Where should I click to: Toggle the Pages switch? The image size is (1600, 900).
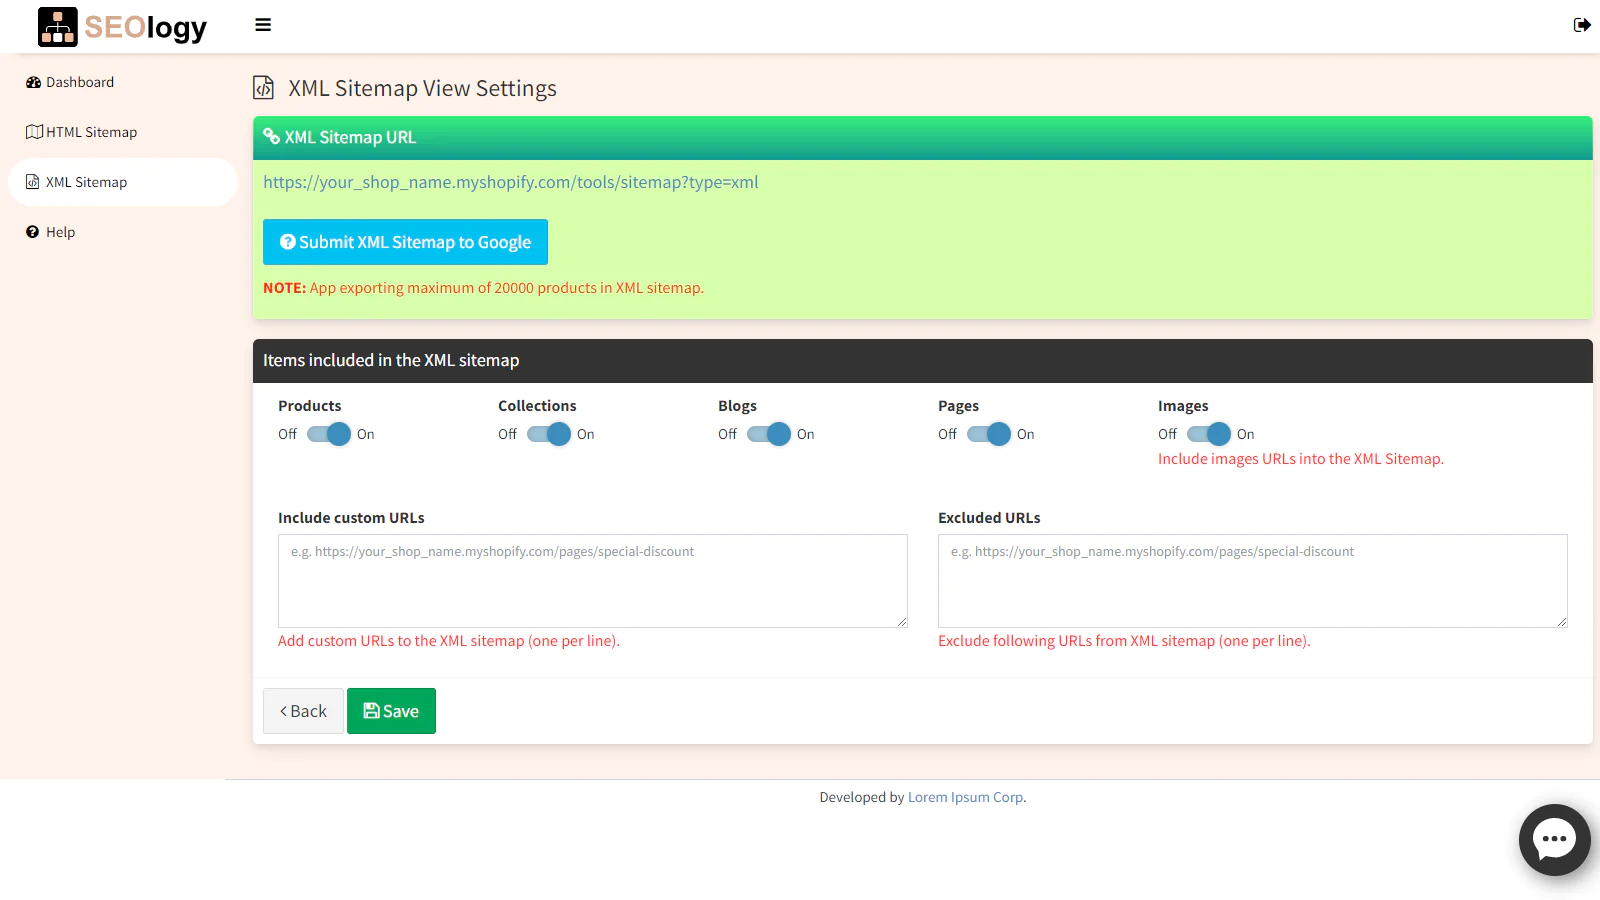[988, 434]
